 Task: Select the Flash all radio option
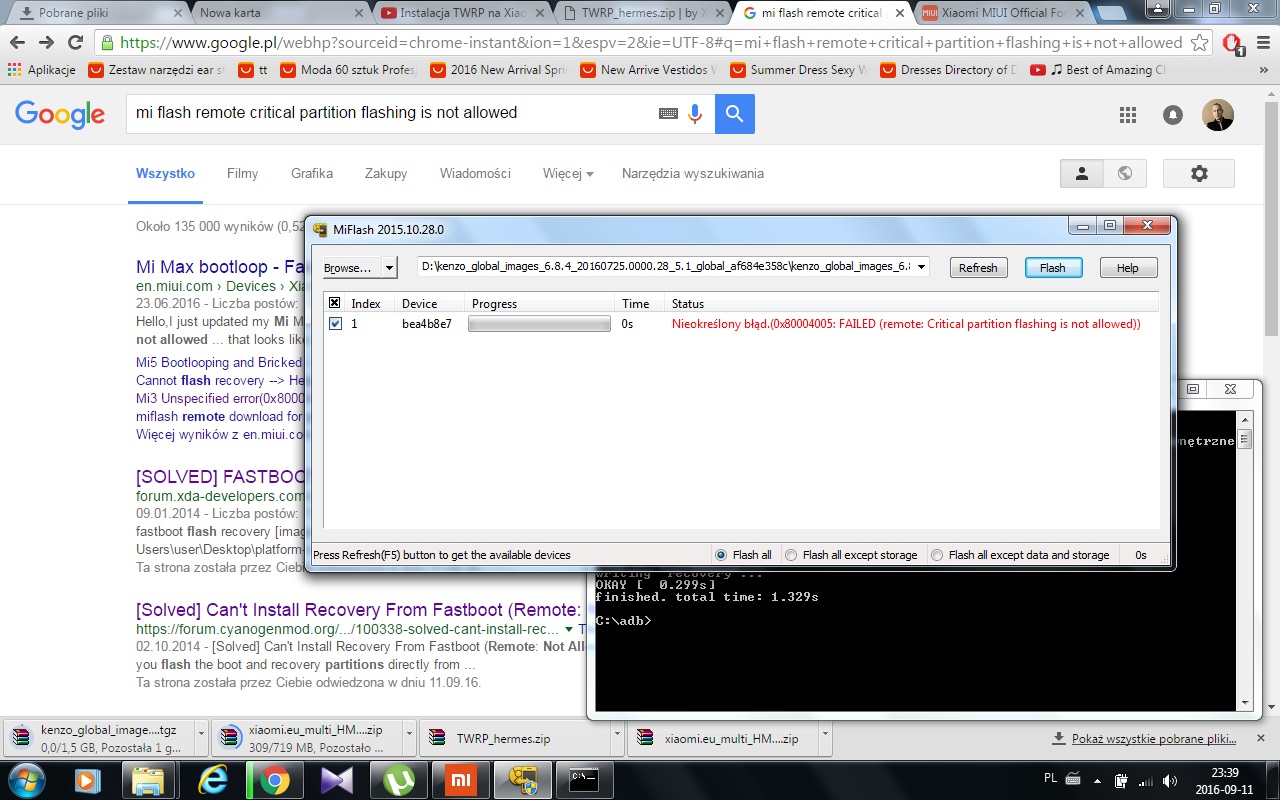(x=721, y=555)
